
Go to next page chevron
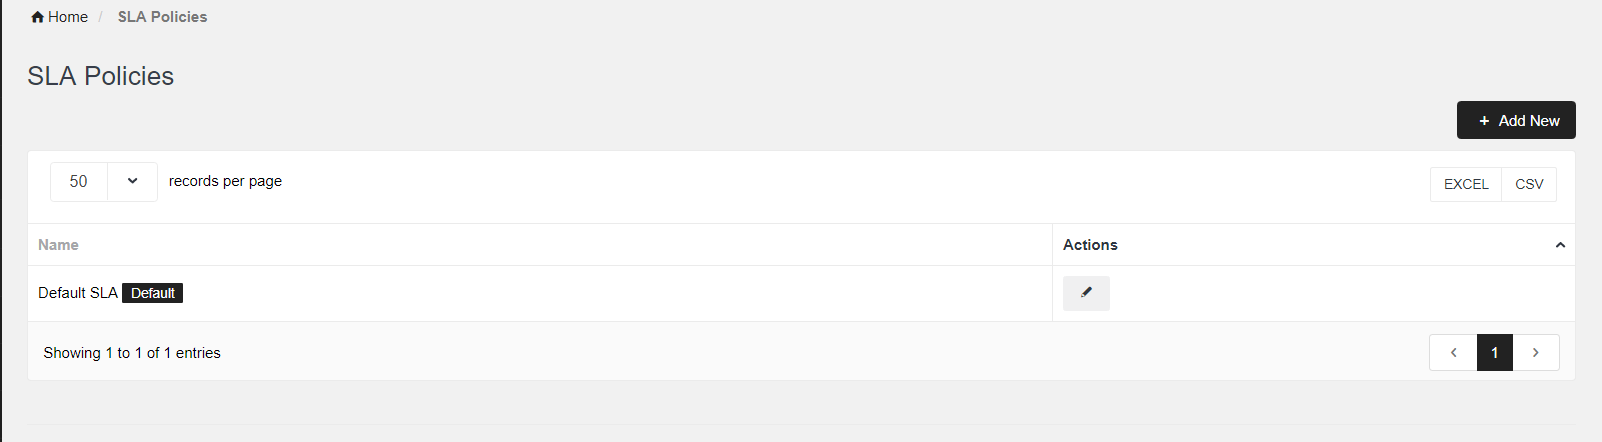point(1536,353)
